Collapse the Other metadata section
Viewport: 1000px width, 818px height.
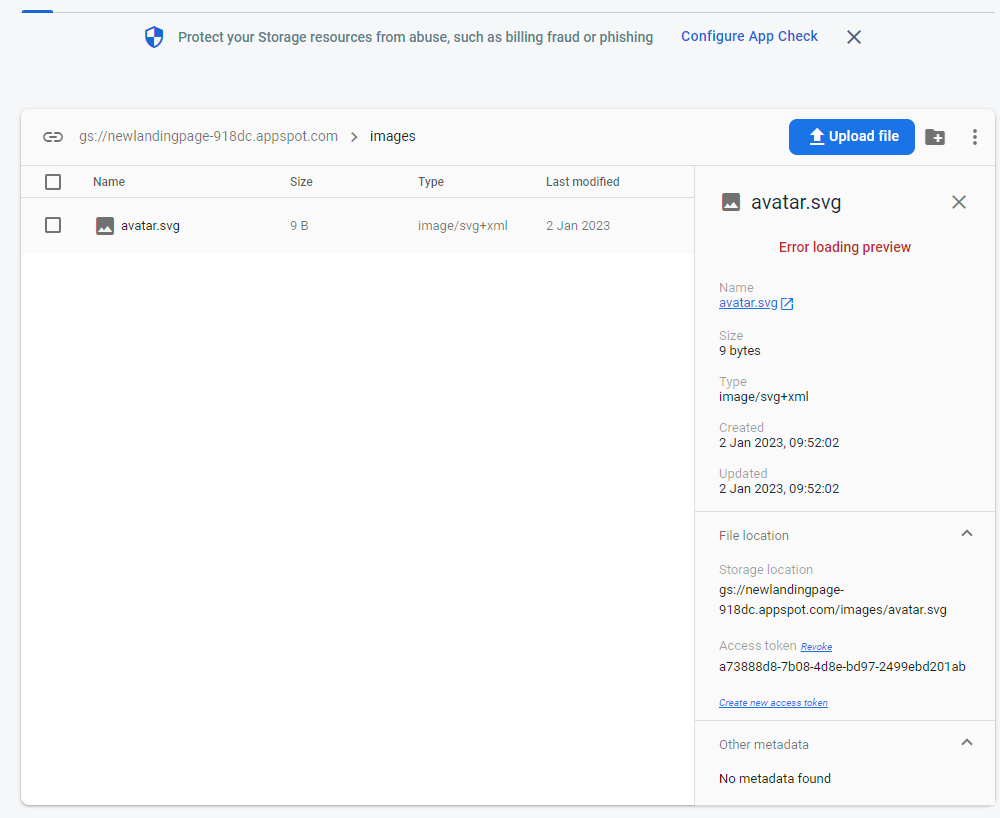pyautogui.click(x=966, y=742)
